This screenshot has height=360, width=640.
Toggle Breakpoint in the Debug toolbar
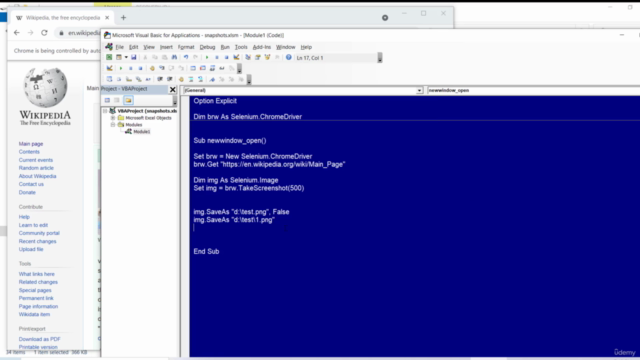pyautogui.click(x=152, y=68)
